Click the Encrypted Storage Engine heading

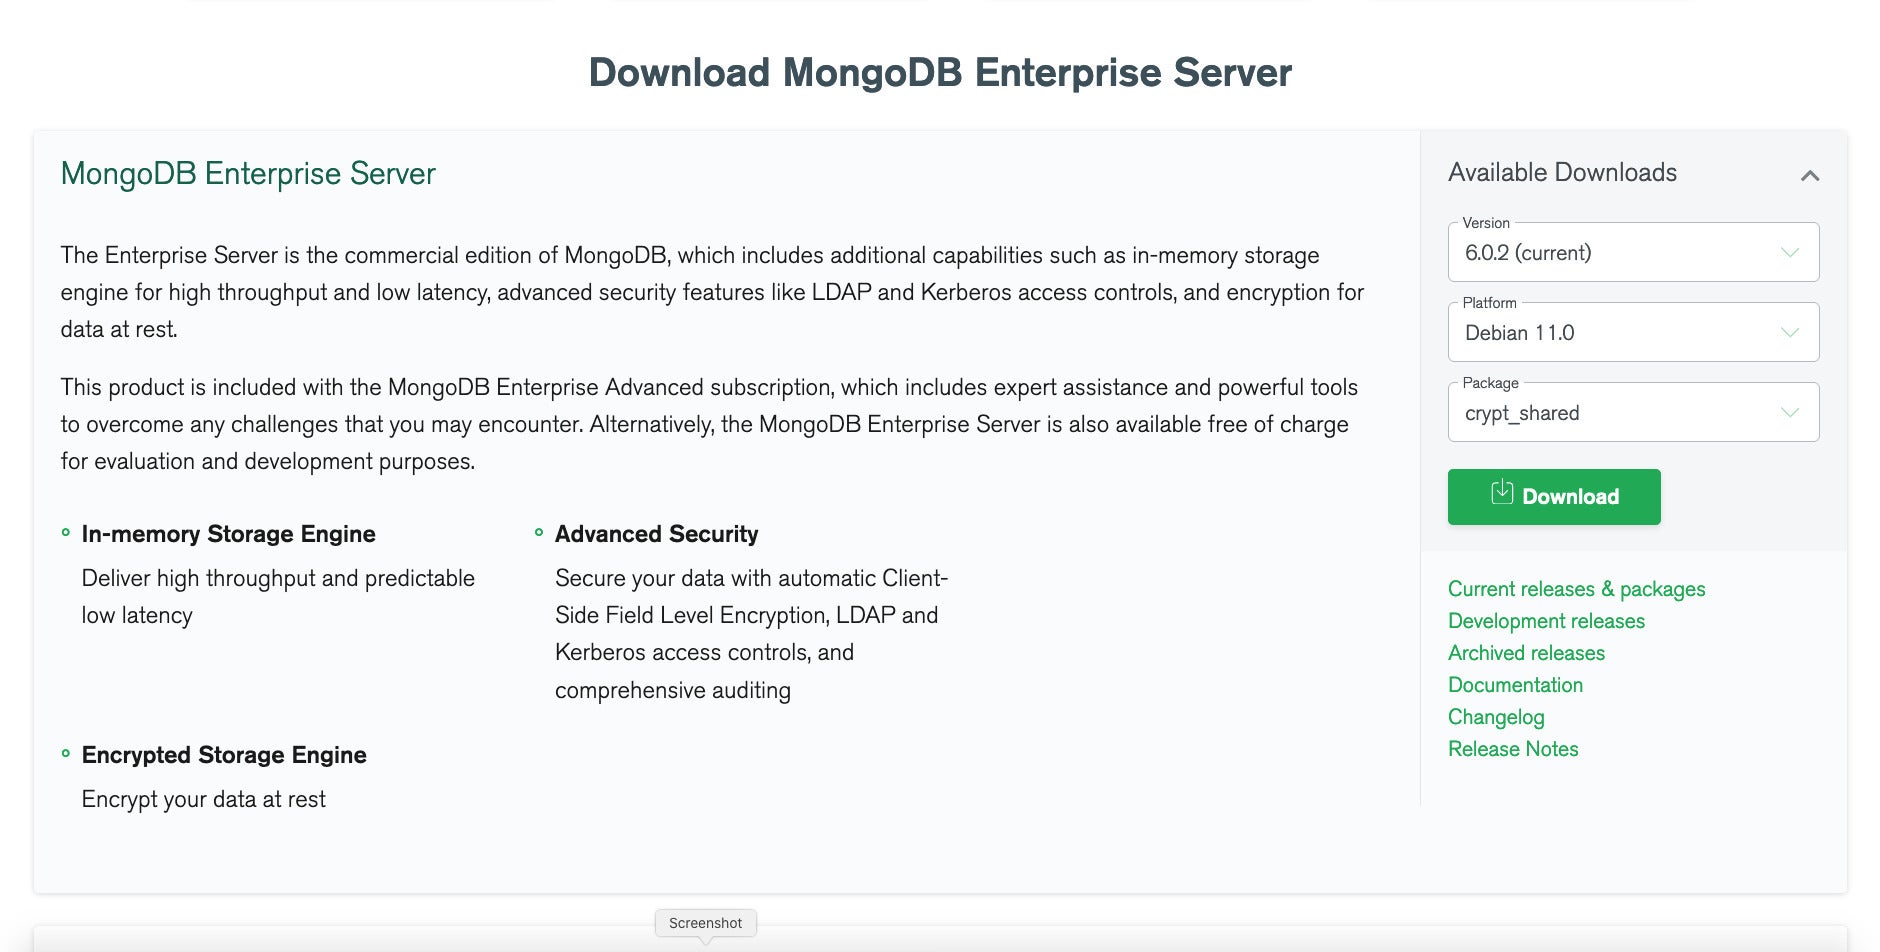224,755
